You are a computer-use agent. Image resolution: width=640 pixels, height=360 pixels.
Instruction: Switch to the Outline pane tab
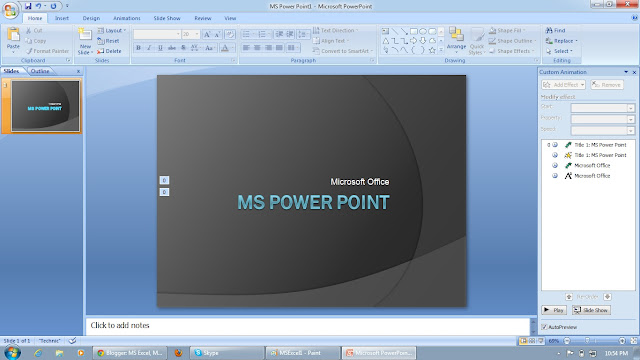tap(40, 71)
